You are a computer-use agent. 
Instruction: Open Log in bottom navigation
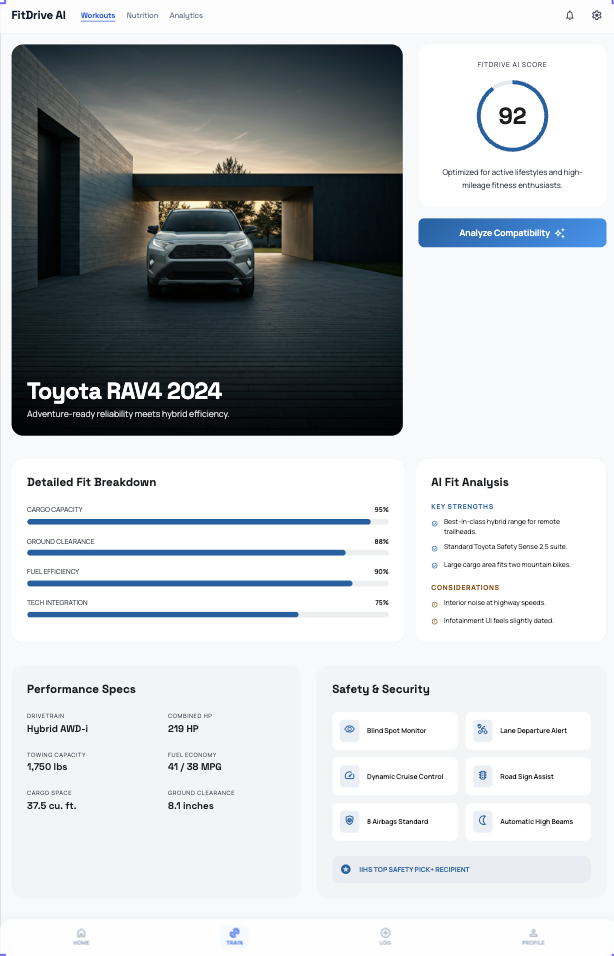point(385,936)
